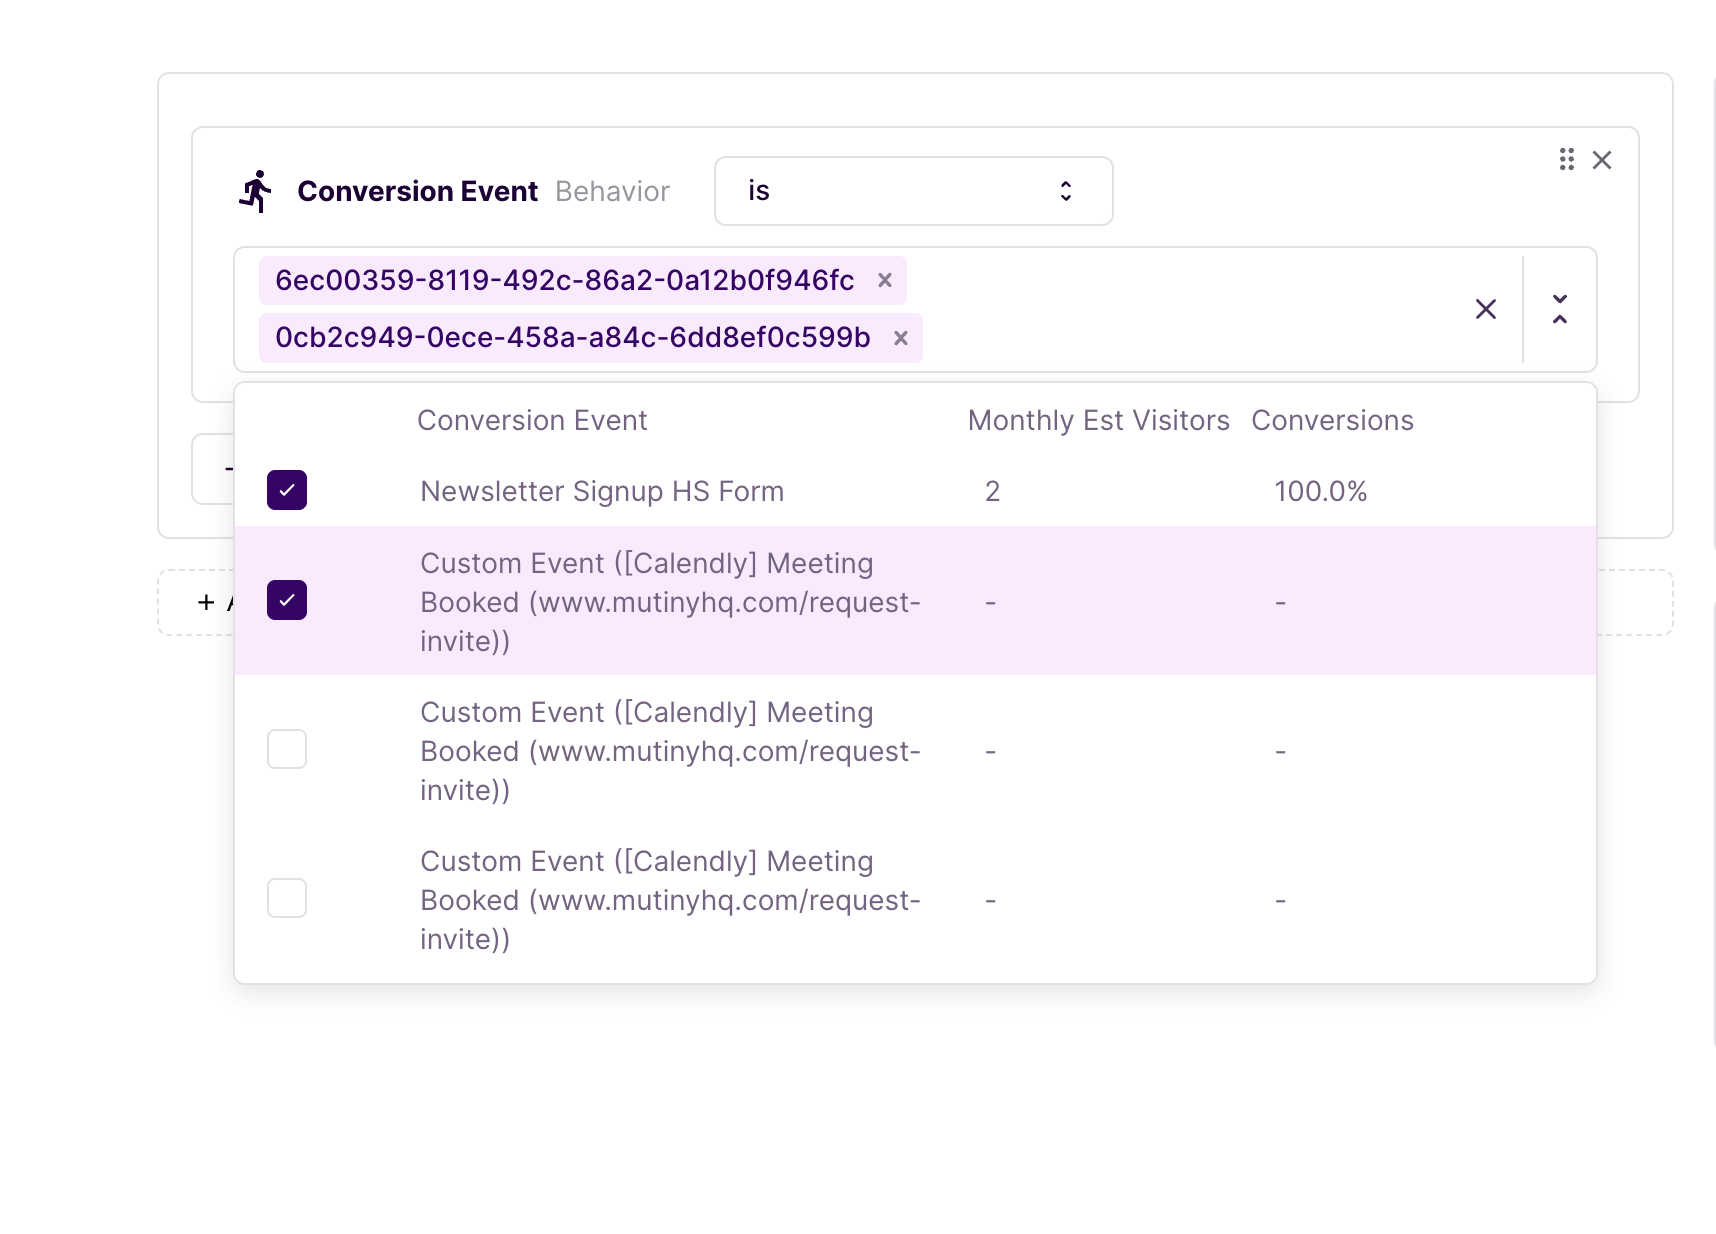Click the running figure Conversion Event icon
1716x1234 pixels.
point(256,191)
